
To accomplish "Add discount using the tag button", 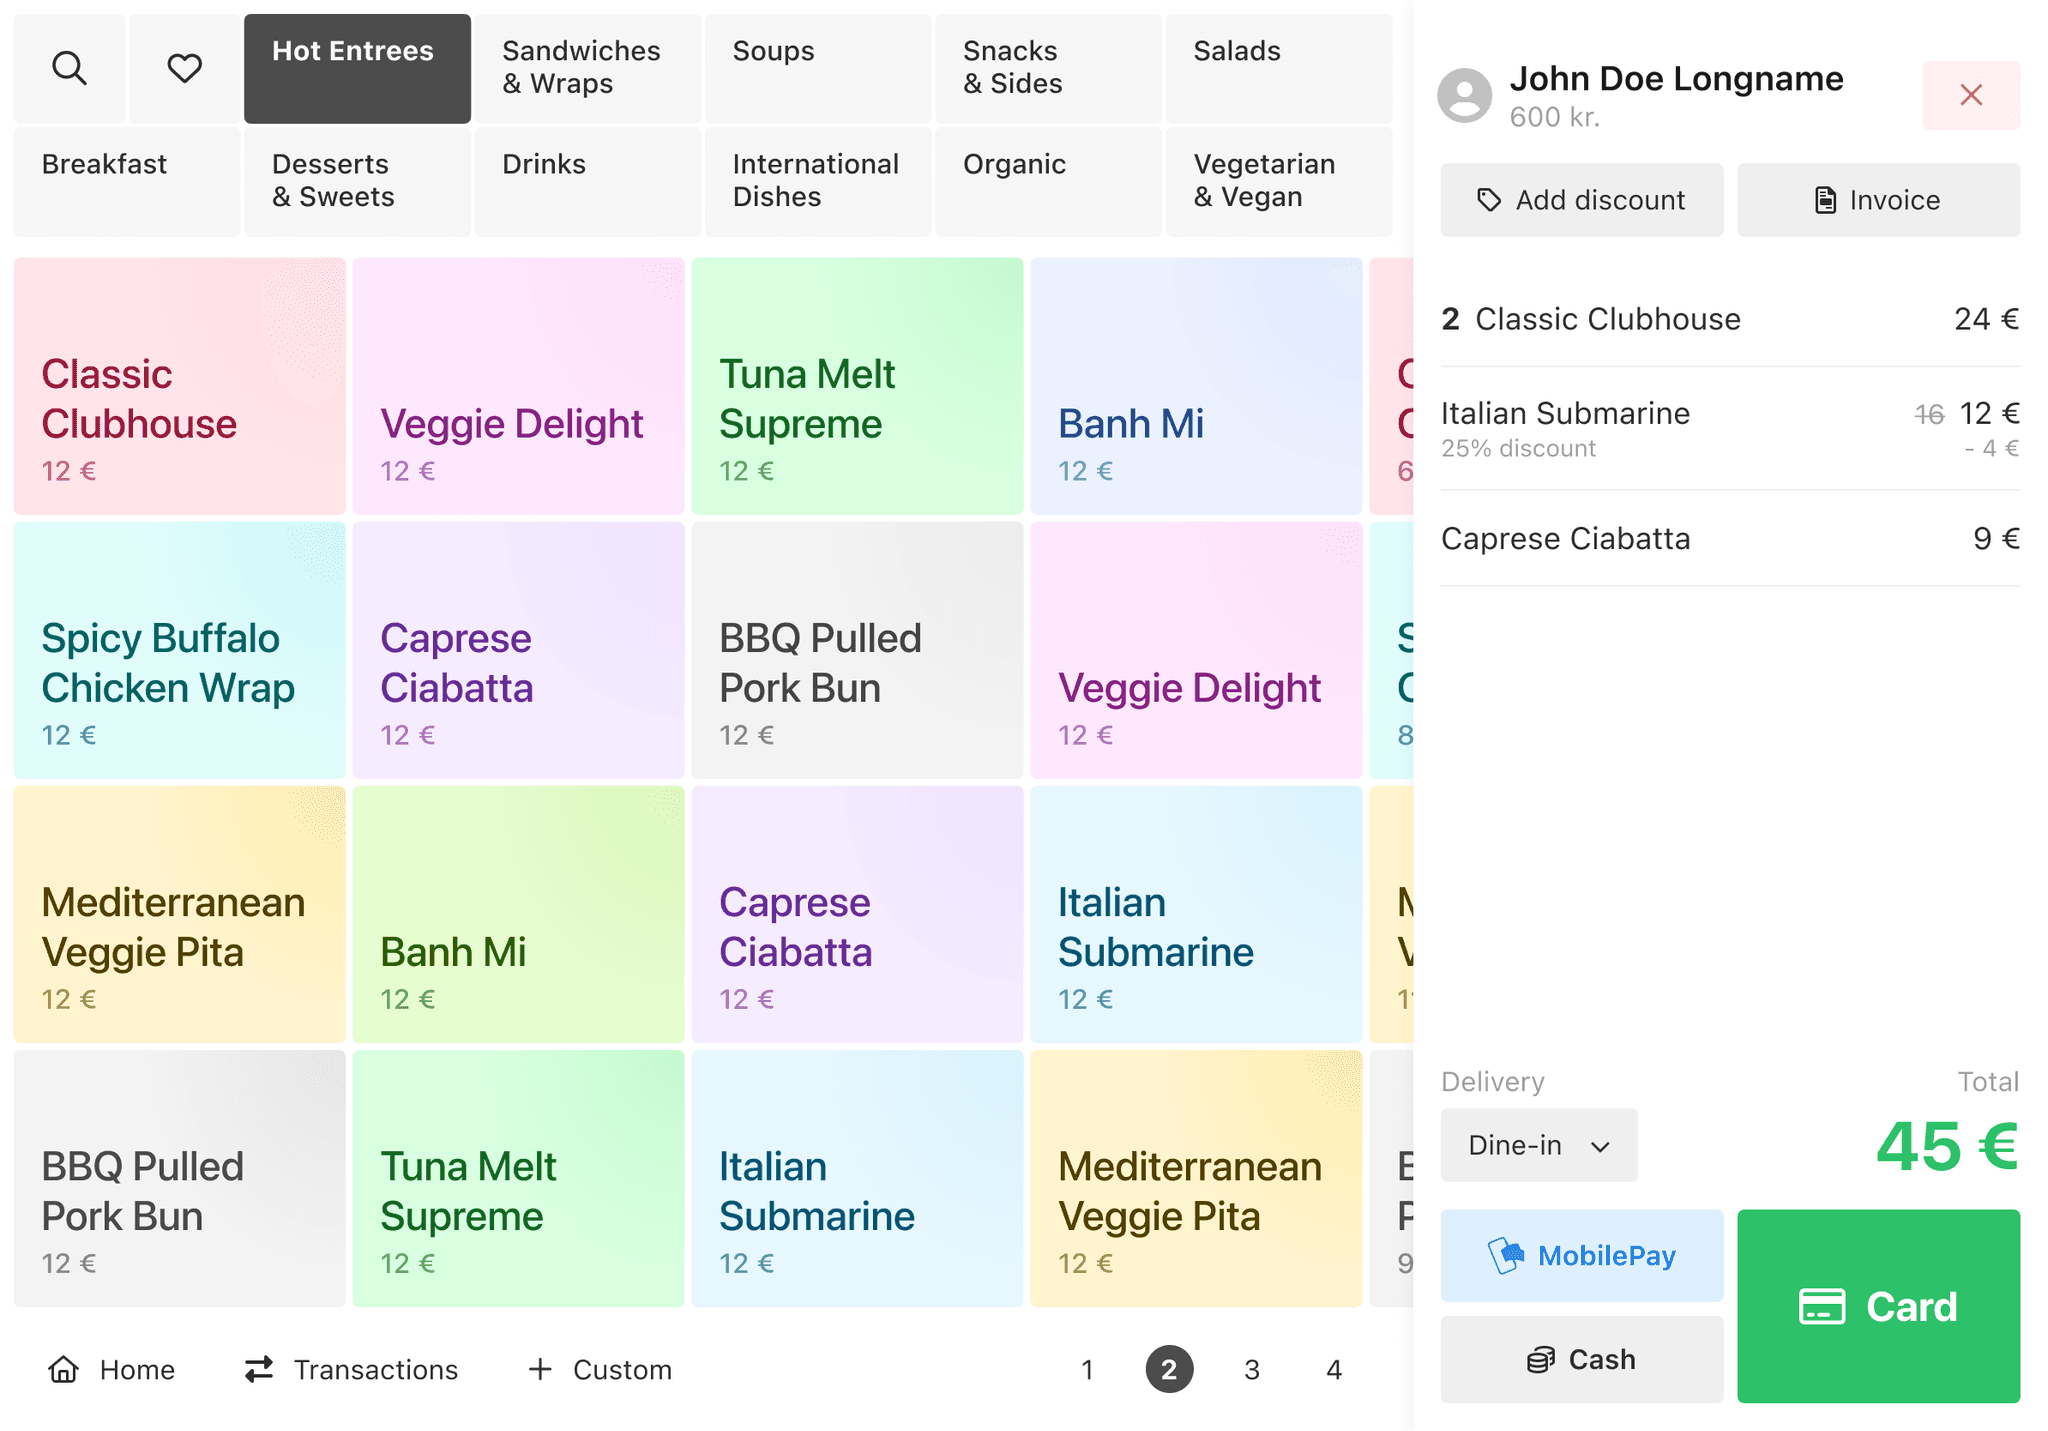I will tap(1581, 200).
